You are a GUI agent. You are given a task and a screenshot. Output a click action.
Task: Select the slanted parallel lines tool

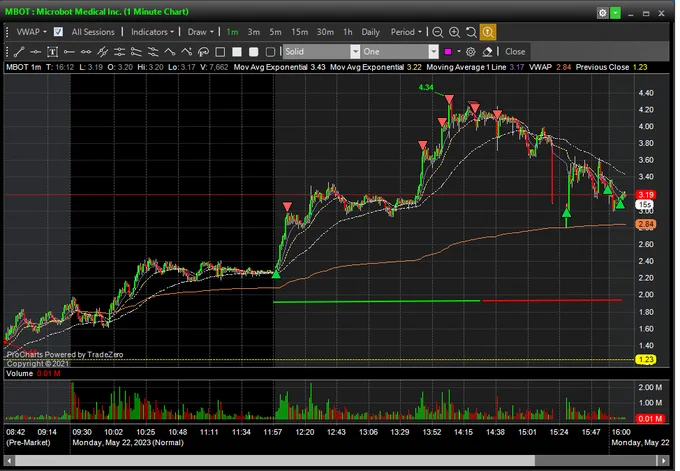[x=136, y=52]
